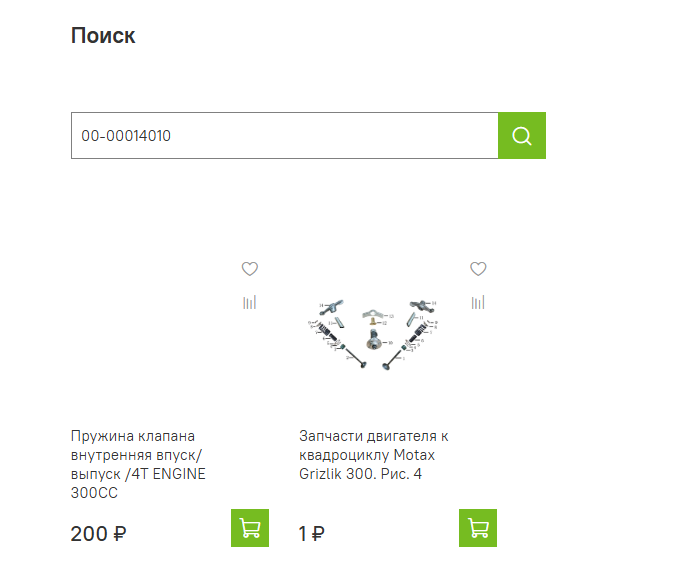The width and height of the screenshot is (694, 571).
Task: Add valve spring product to favorites
Action: pos(250,268)
